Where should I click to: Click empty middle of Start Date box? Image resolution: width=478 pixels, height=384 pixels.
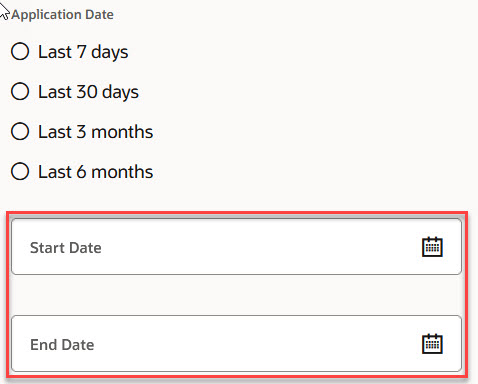coord(260,247)
